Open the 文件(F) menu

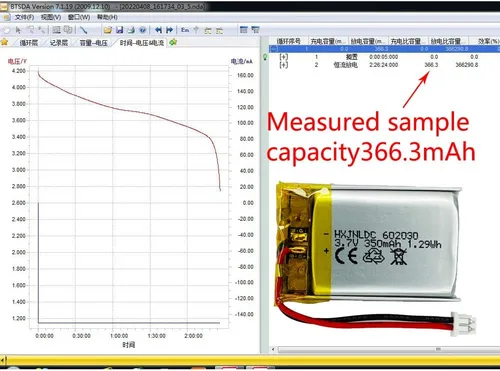[25, 17]
